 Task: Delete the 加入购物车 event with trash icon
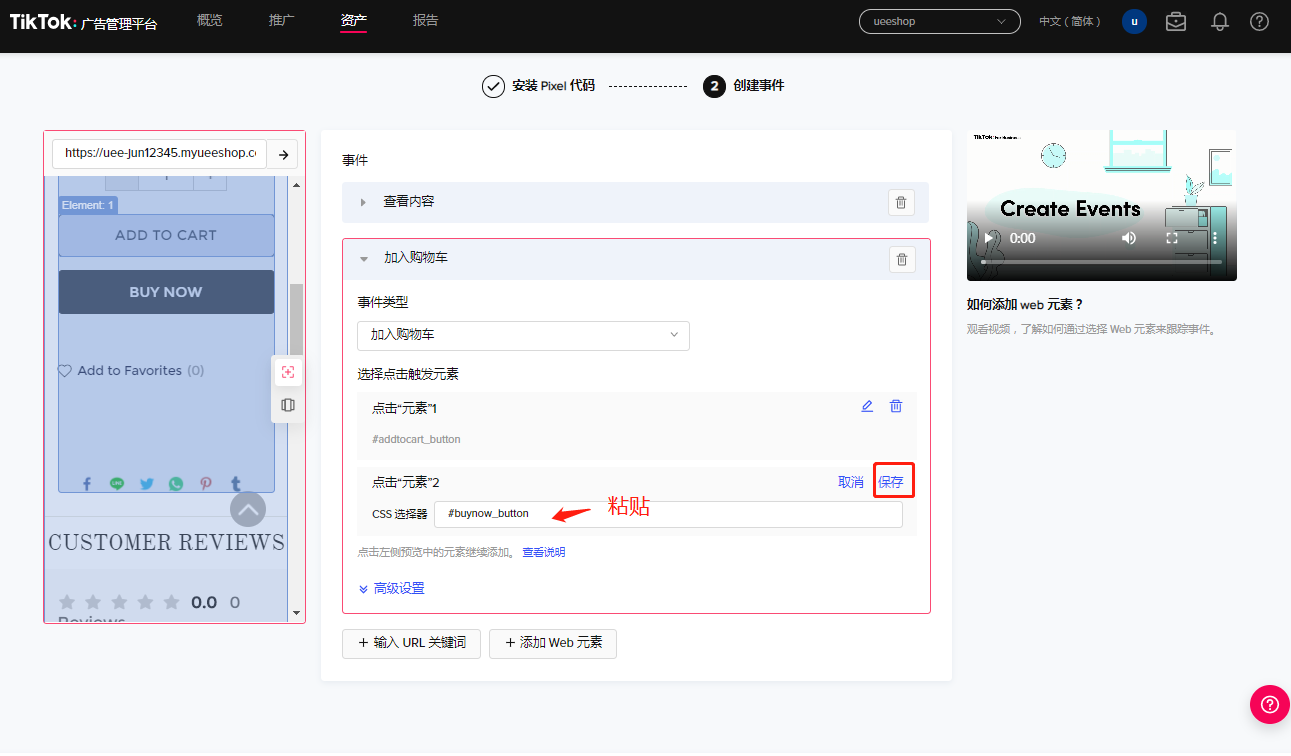tap(901, 259)
